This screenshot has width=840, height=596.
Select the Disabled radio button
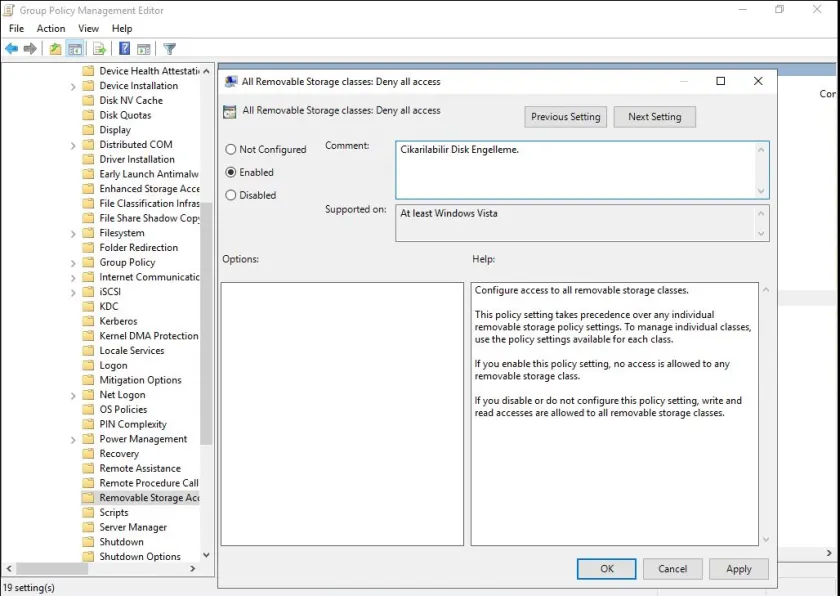[x=231, y=195]
